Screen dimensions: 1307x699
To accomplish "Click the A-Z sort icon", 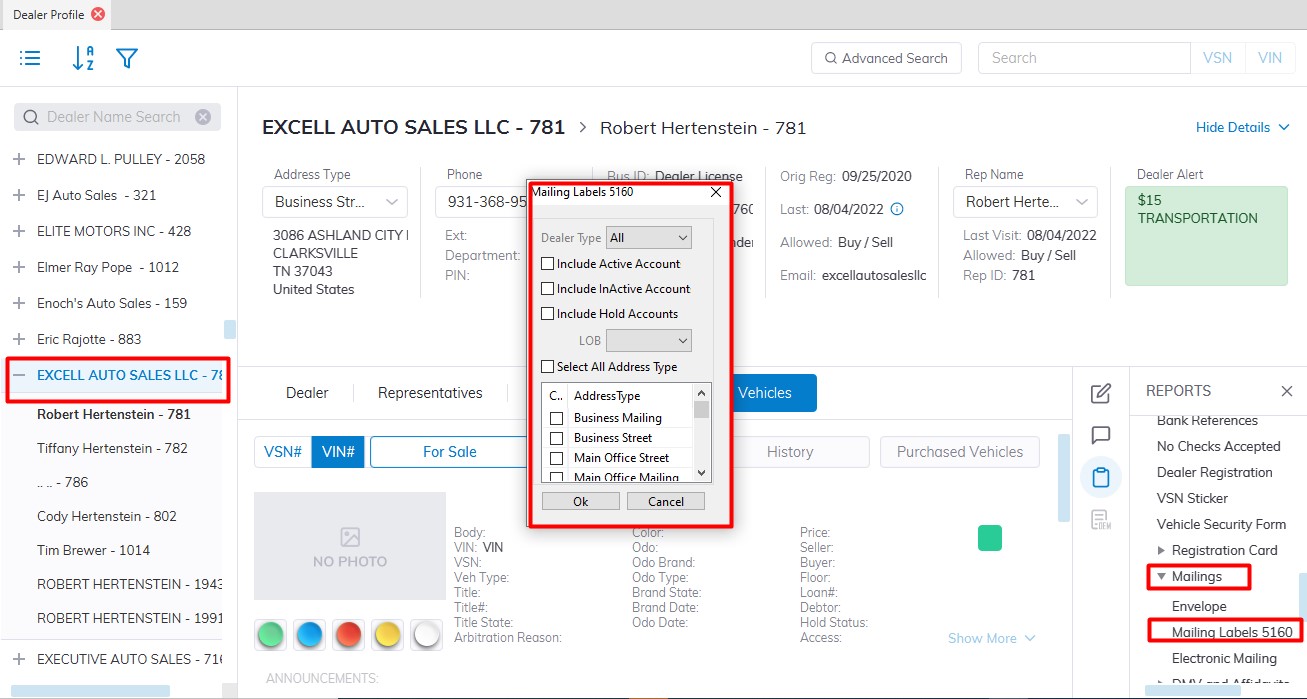I will point(83,58).
